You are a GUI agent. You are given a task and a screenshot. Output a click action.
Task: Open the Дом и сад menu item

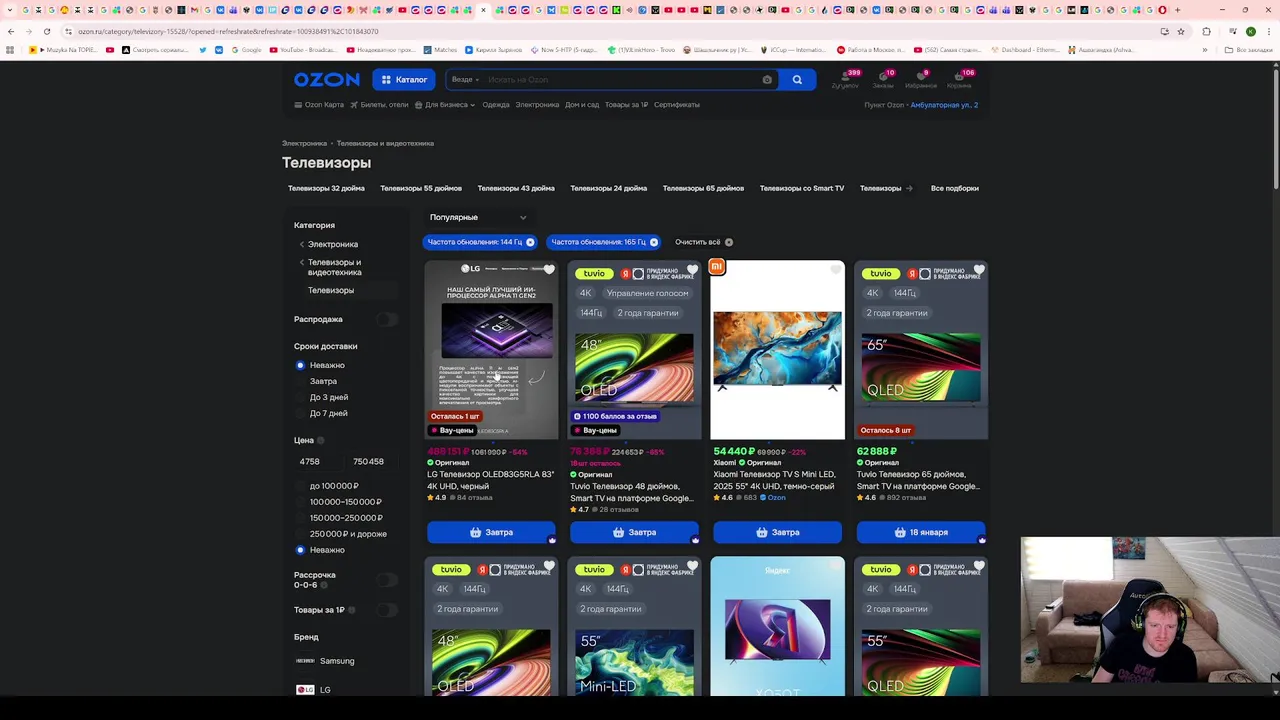pyautogui.click(x=582, y=105)
